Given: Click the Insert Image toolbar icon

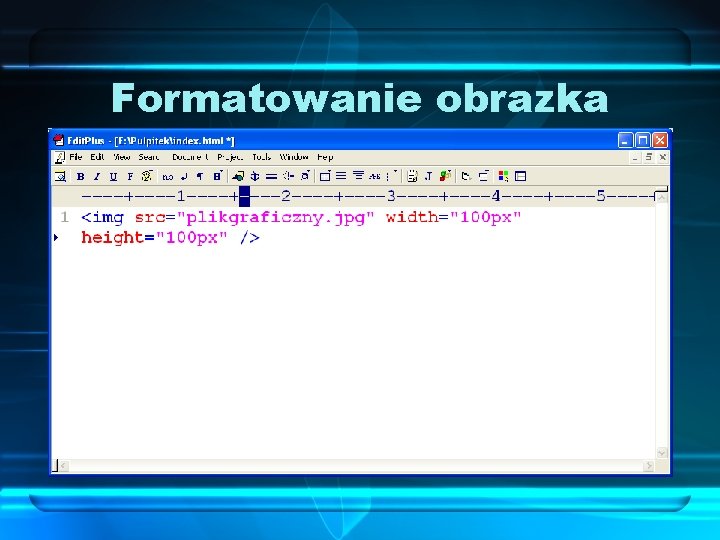Looking at the screenshot, I should [x=238, y=176].
